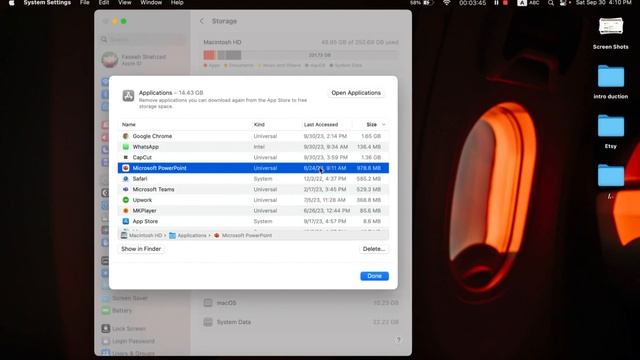
Task: Open System Settings menu in menu bar
Action: (47, 3)
